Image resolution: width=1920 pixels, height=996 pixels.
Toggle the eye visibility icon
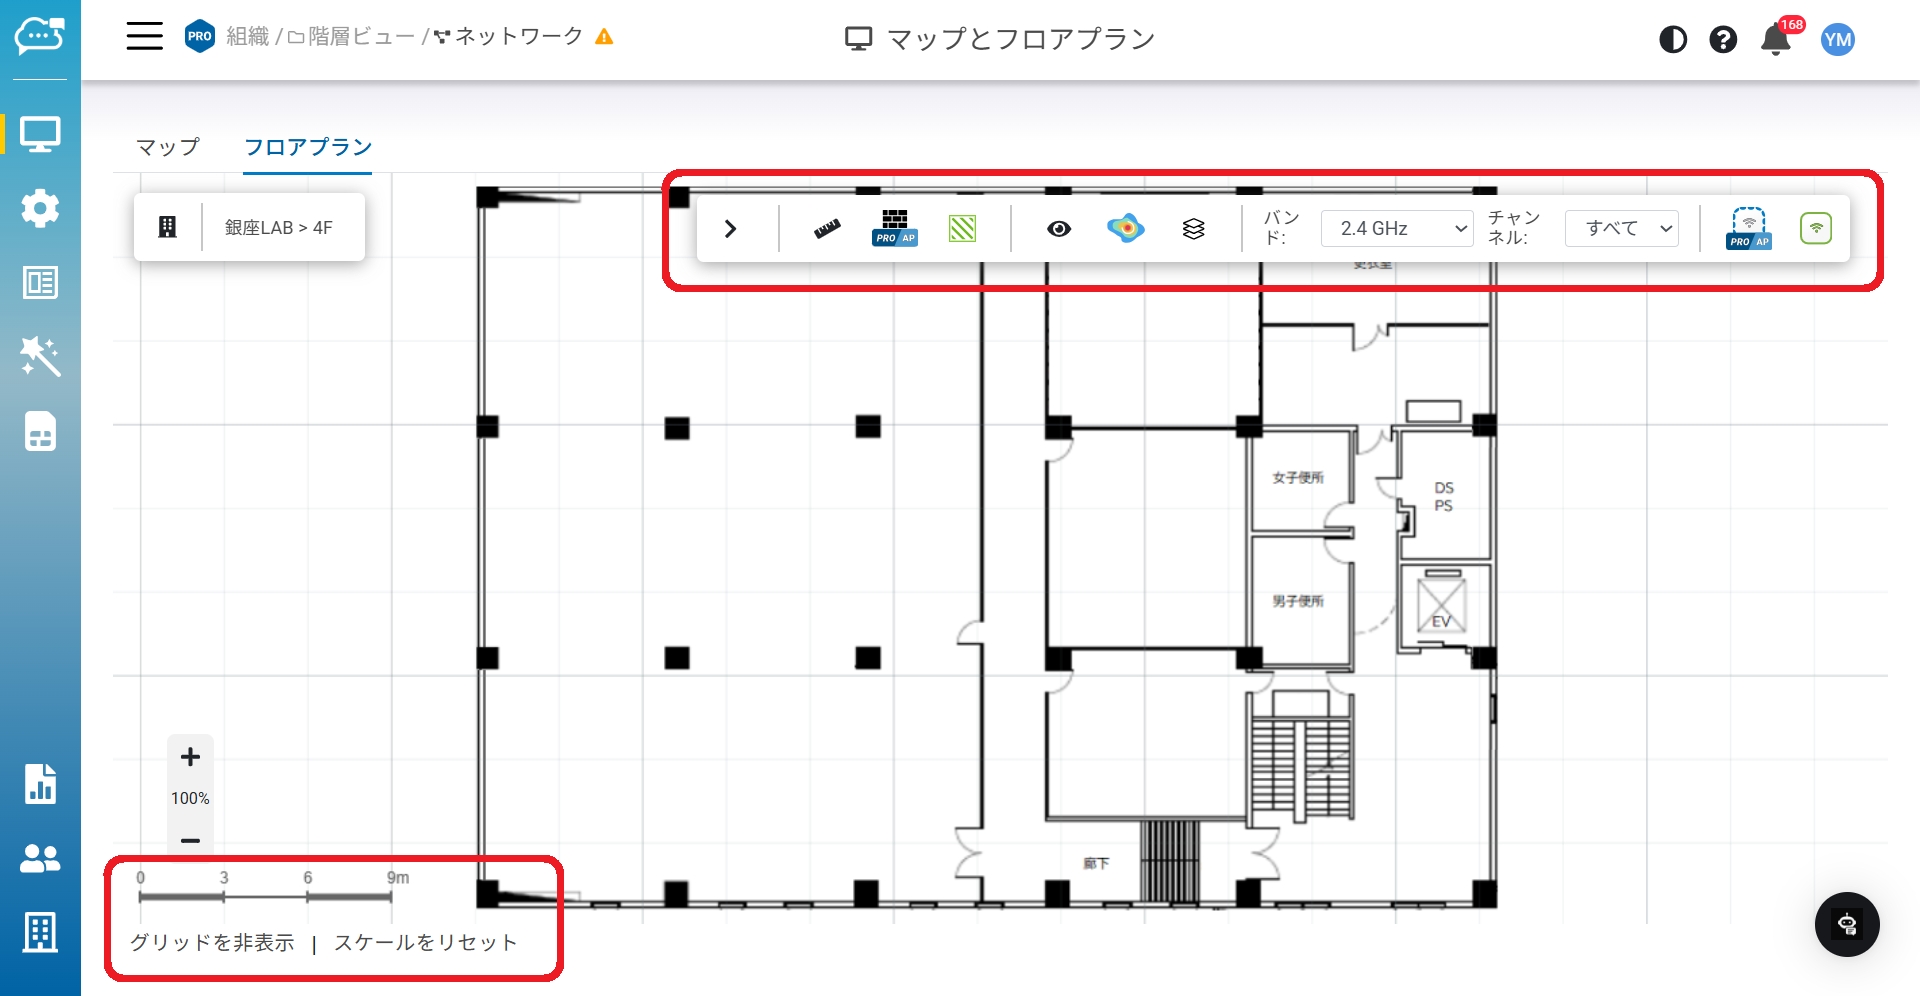coord(1059,229)
